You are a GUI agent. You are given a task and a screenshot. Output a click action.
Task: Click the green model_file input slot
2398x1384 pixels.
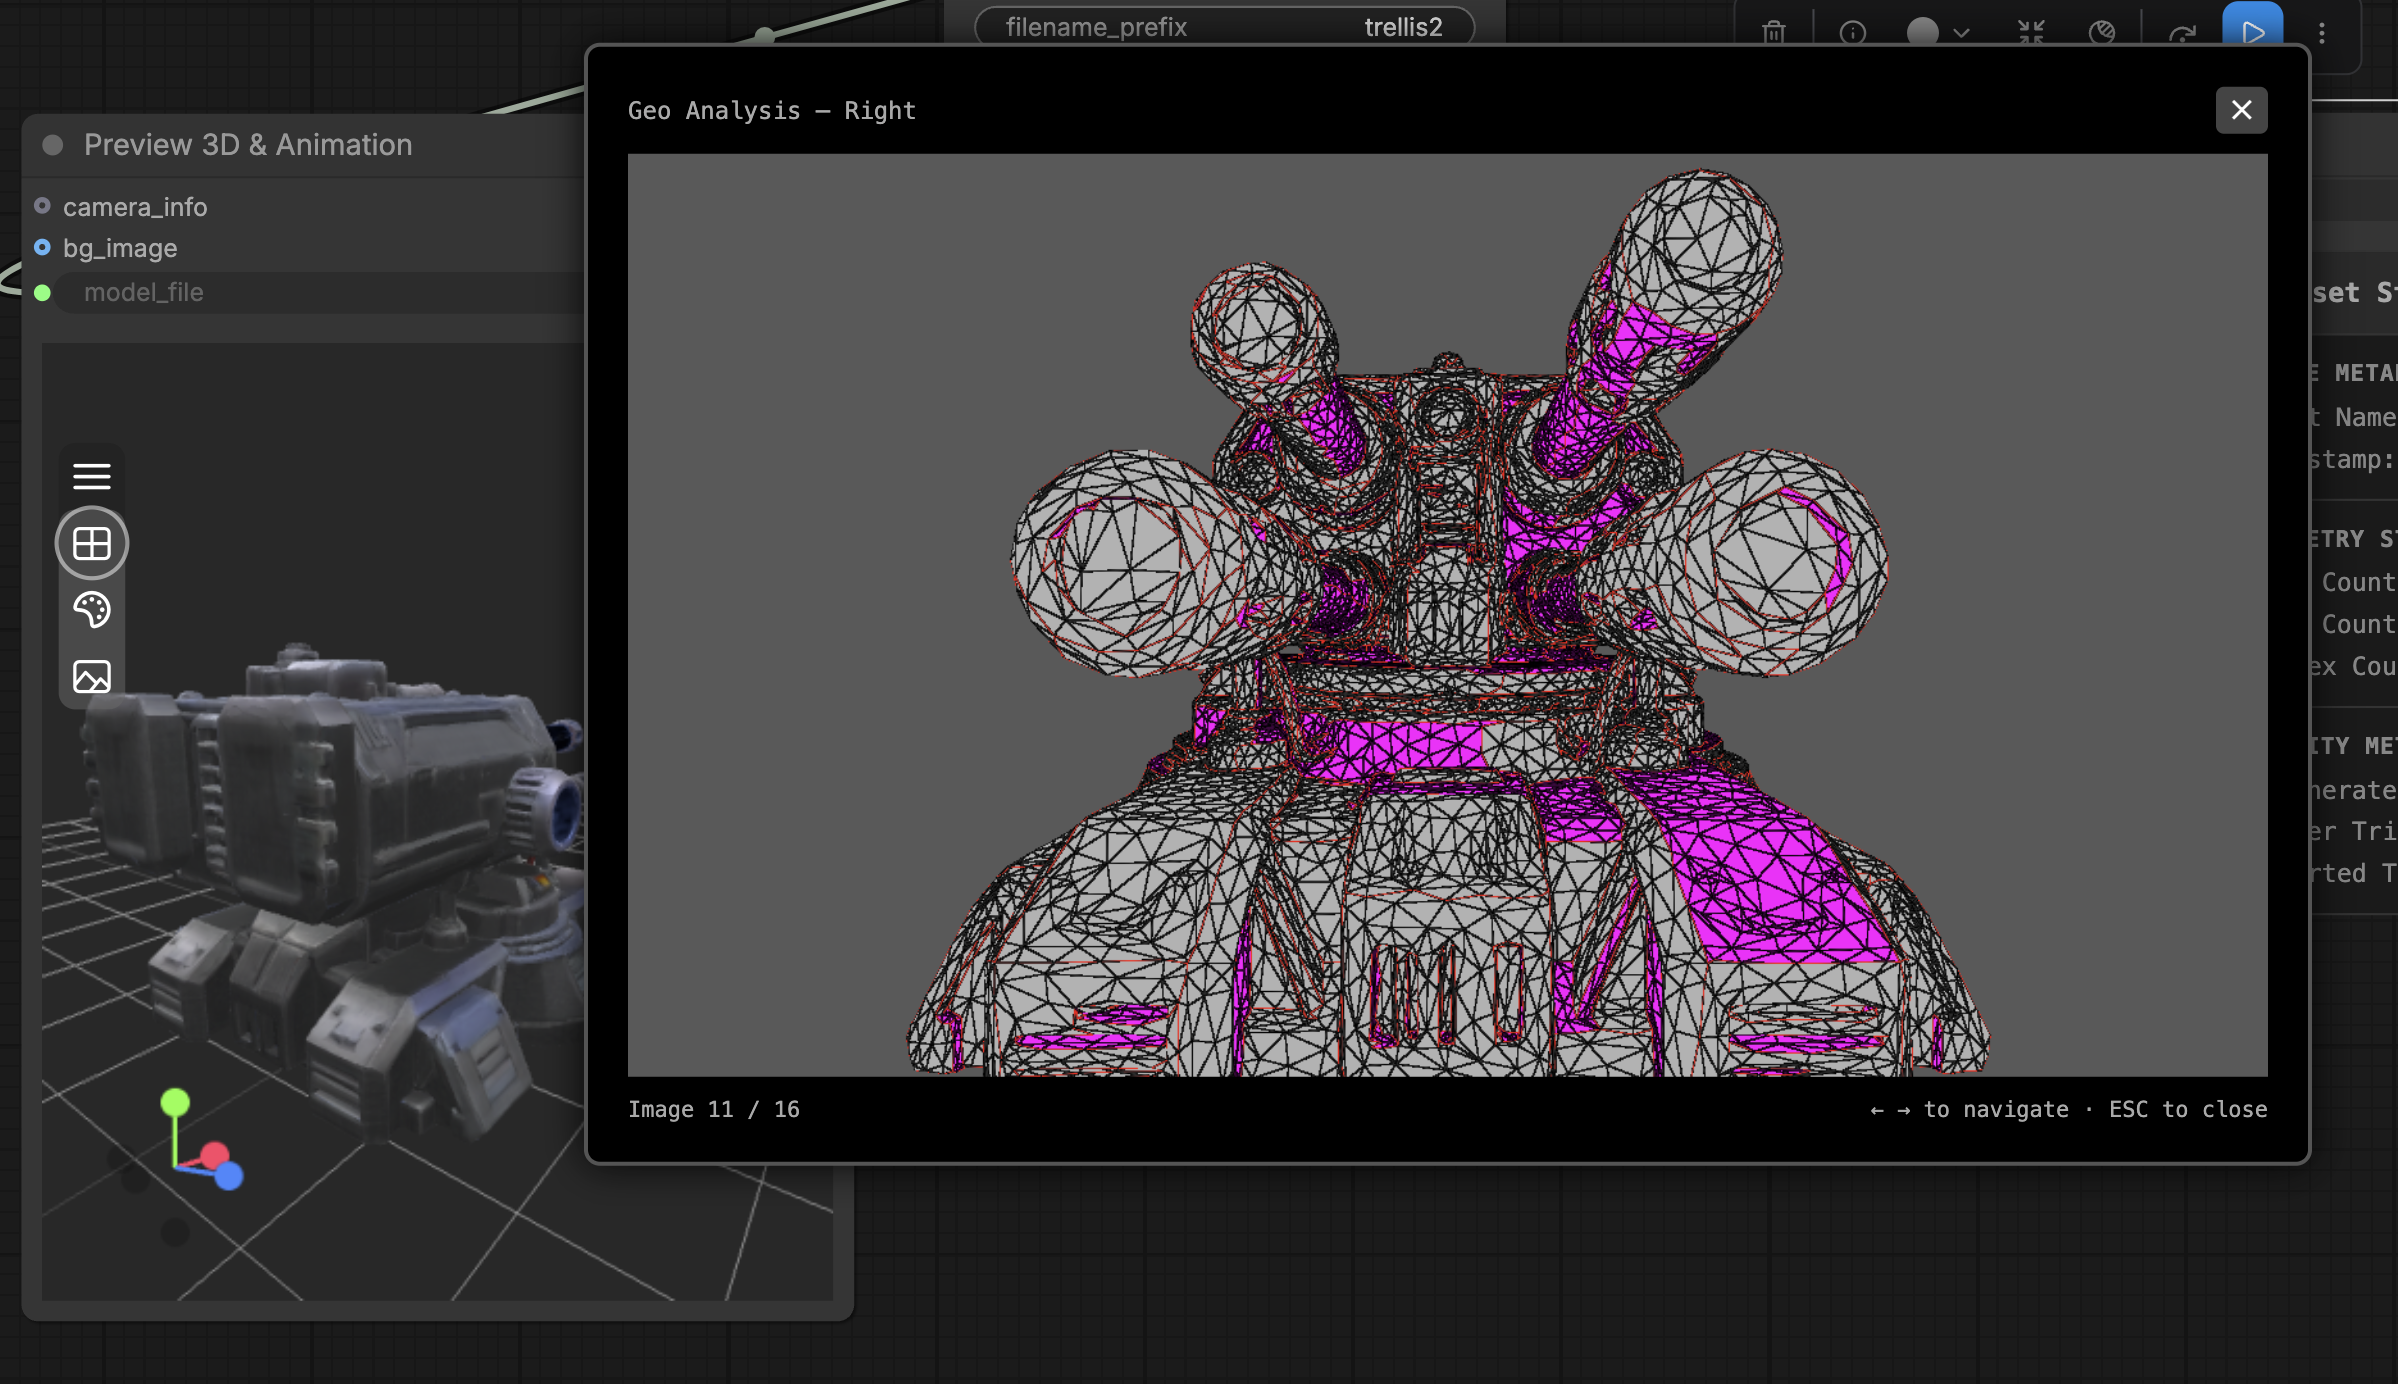pyautogui.click(x=42, y=292)
